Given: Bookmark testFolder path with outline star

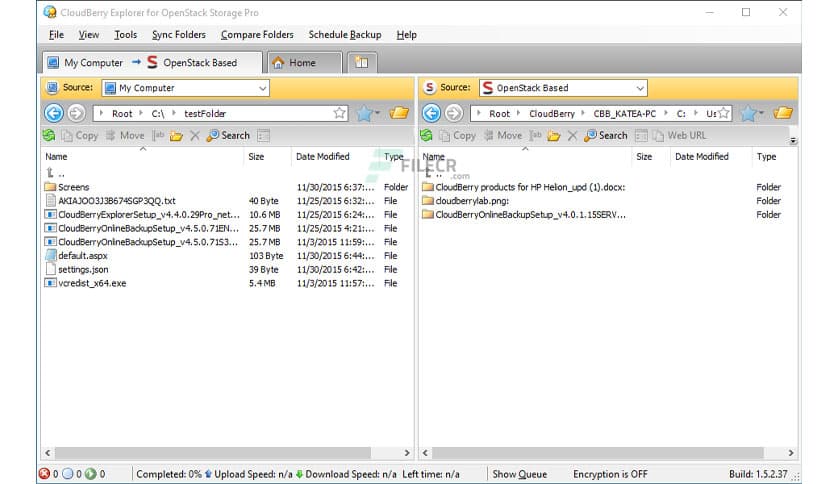Looking at the screenshot, I should (339, 113).
